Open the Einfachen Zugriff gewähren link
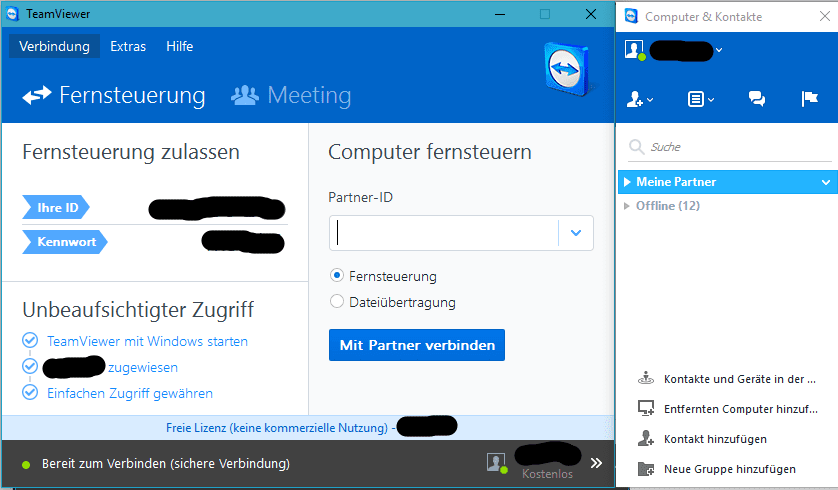The image size is (838, 490). tap(130, 393)
